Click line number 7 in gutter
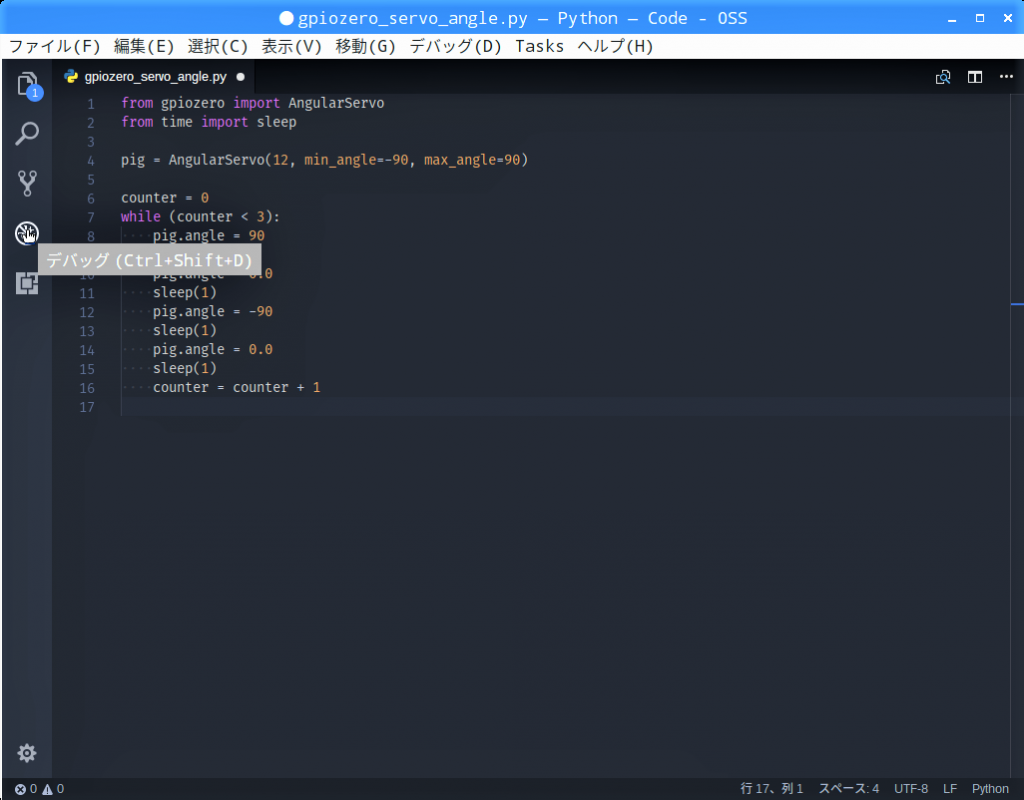The image size is (1024, 800). click(91, 217)
